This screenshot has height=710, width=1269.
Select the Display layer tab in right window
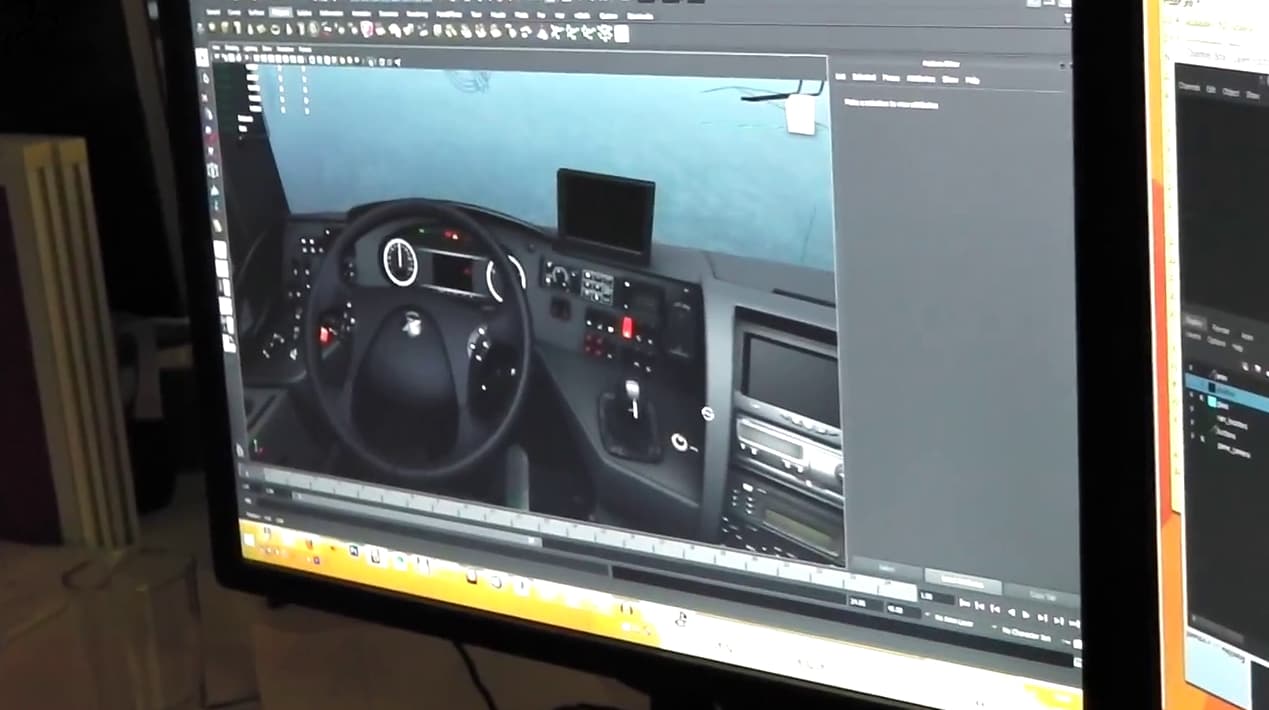1194,320
